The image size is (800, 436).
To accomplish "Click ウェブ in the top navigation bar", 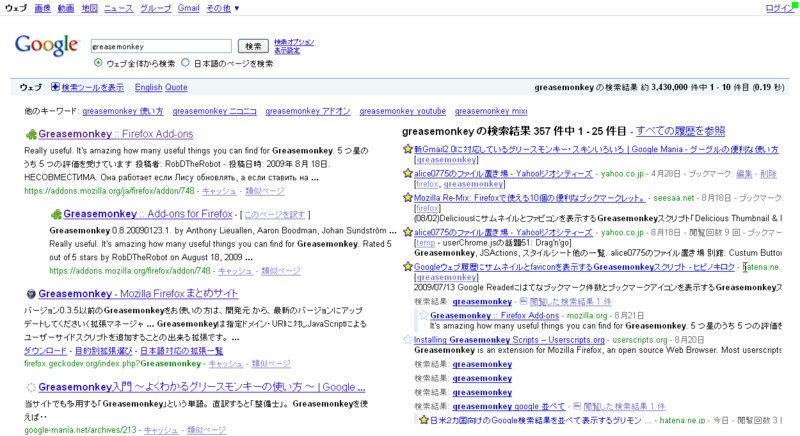I will click(16, 8).
